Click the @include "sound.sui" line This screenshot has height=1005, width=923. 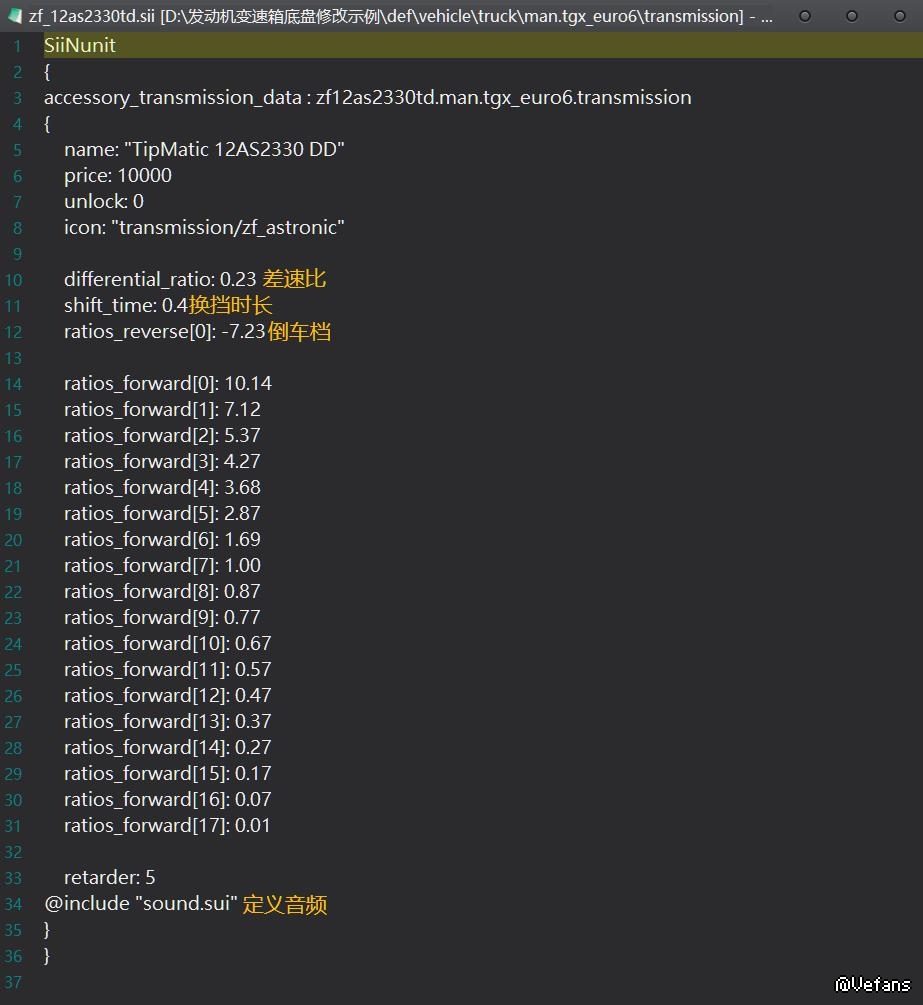(x=140, y=904)
